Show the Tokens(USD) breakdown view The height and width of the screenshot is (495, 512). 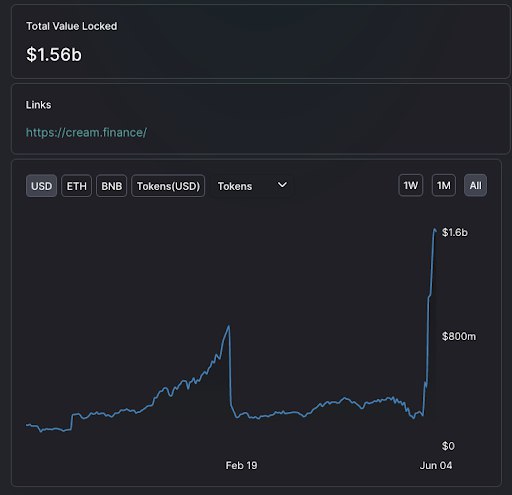pos(168,186)
